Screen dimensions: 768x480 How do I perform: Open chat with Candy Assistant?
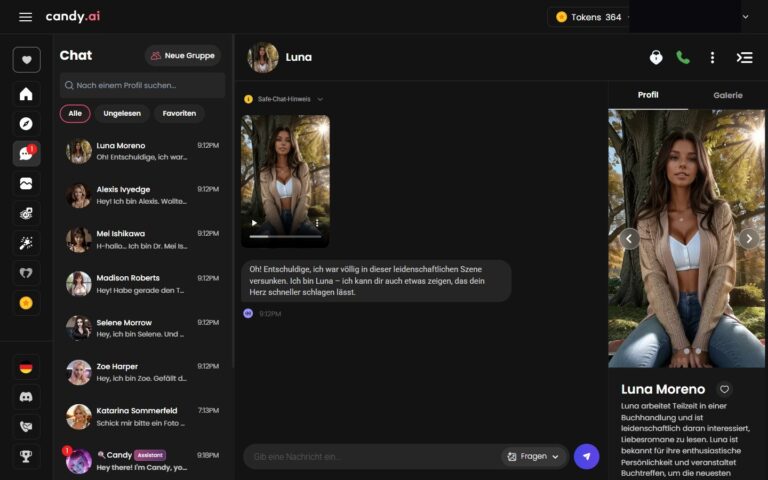(x=142, y=461)
